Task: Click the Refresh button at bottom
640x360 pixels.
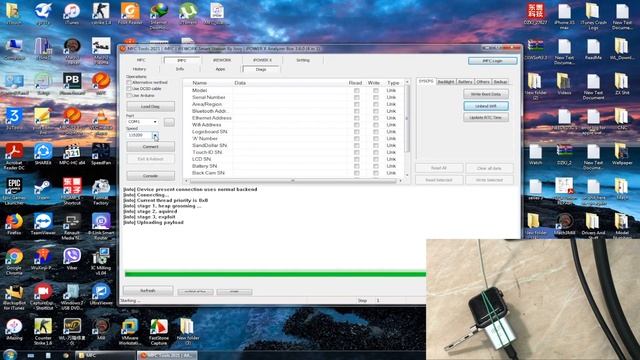Action: 148,291
